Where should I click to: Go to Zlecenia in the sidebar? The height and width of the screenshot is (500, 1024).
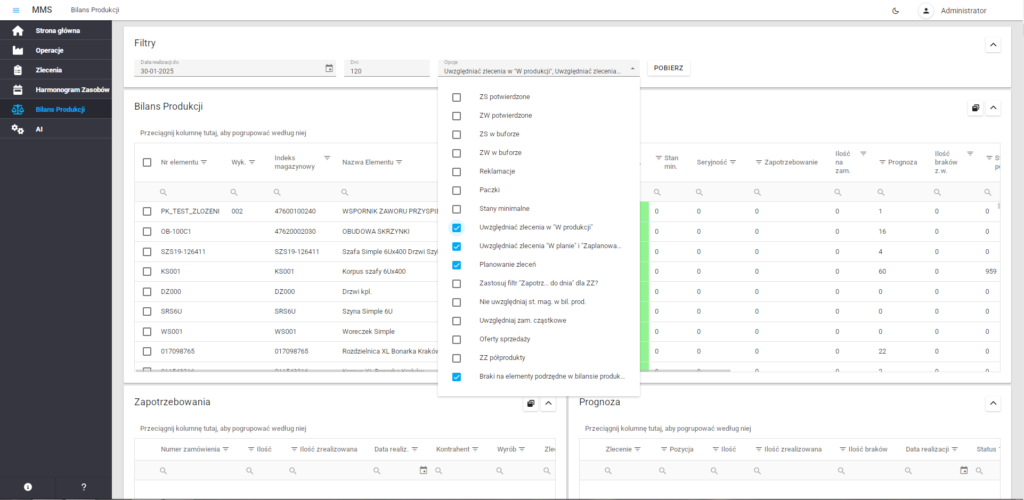pos(48,70)
